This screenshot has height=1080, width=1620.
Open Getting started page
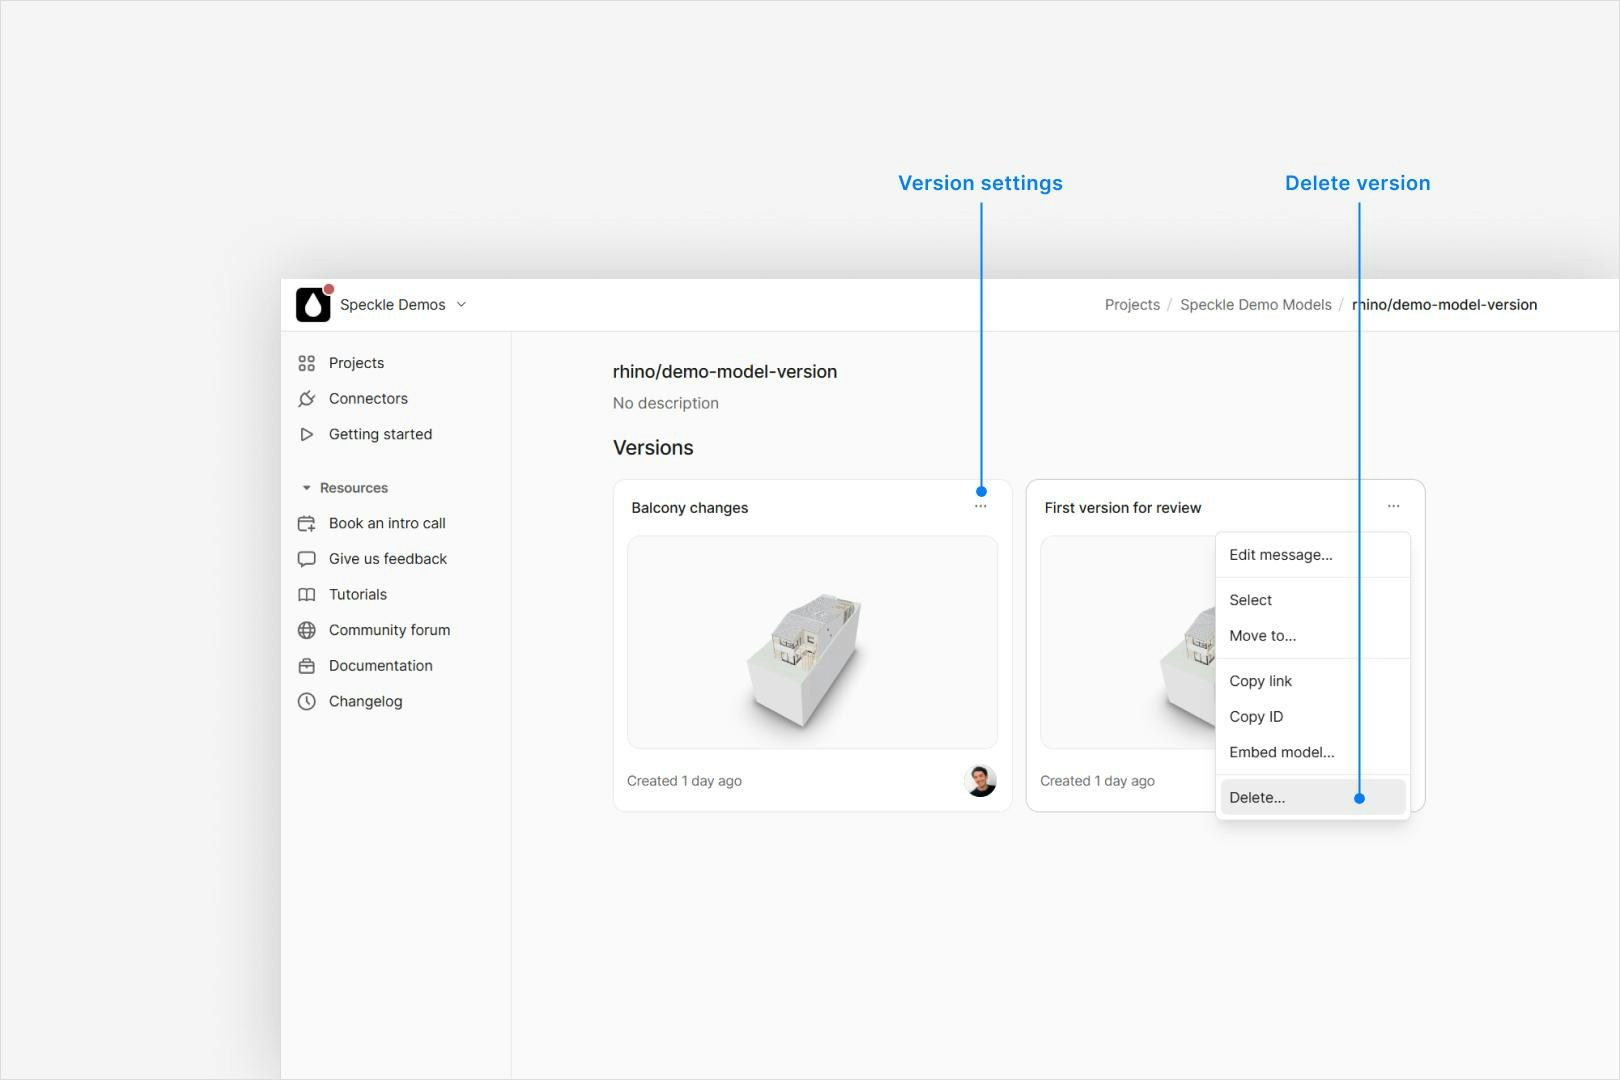[380, 434]
